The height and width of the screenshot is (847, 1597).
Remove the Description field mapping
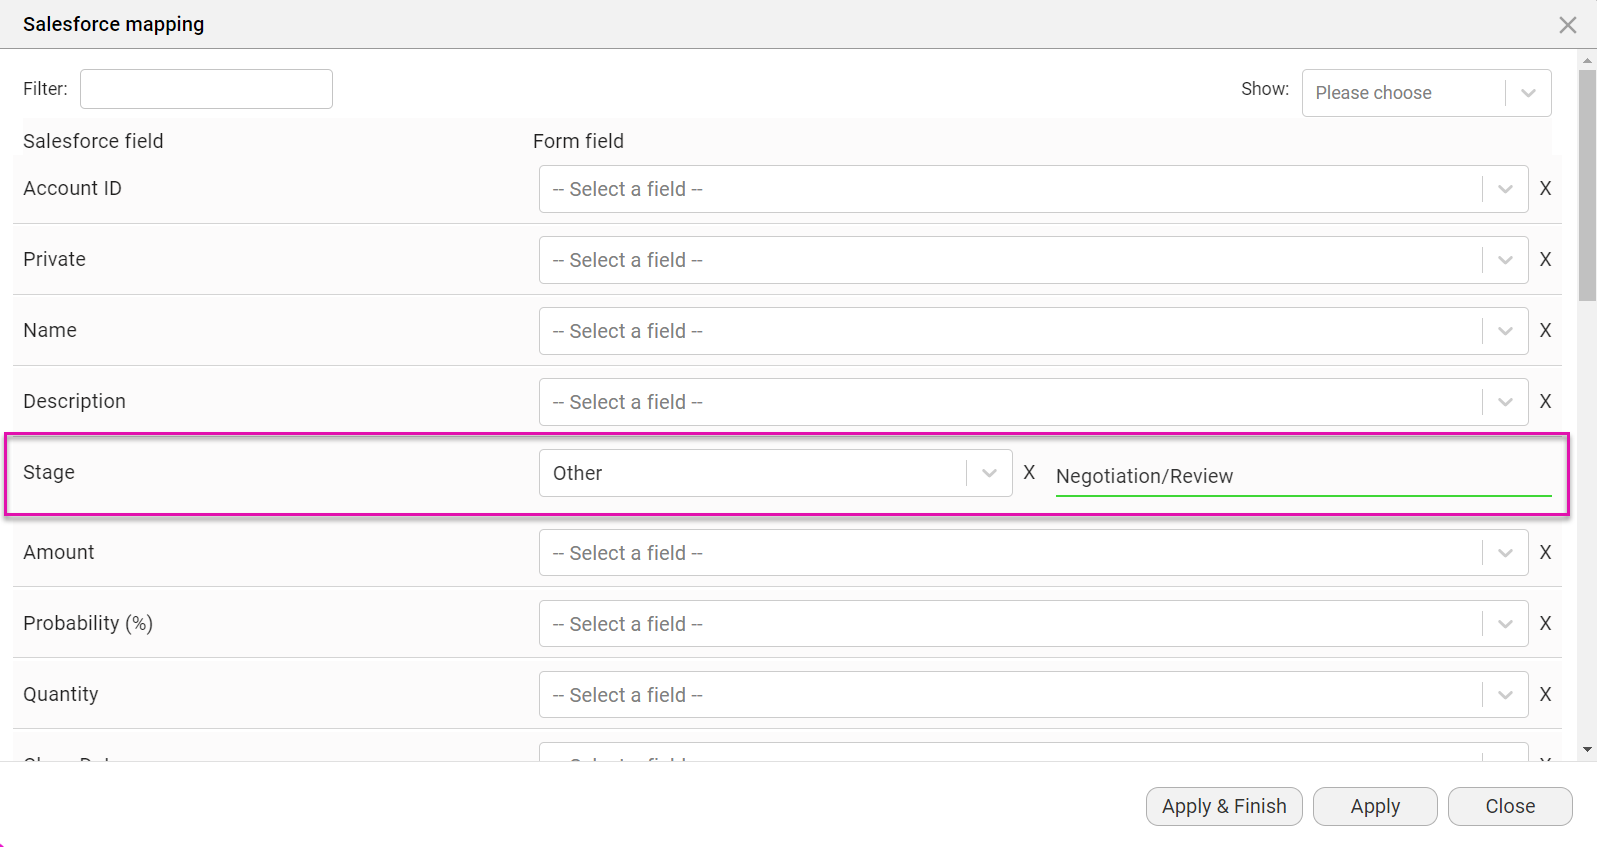(1545, 401)
